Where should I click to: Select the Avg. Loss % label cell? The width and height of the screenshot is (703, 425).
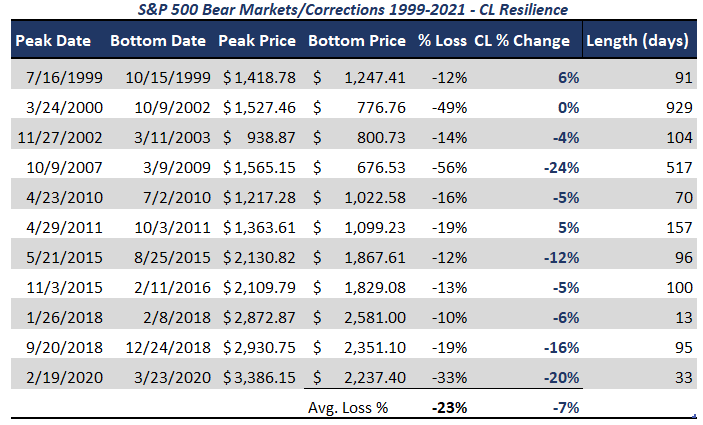348,408
